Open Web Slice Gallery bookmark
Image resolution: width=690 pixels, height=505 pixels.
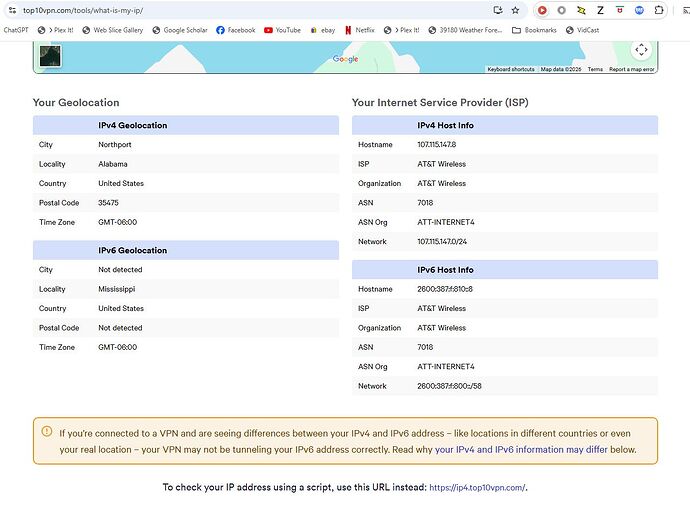[x=113, y=30]
